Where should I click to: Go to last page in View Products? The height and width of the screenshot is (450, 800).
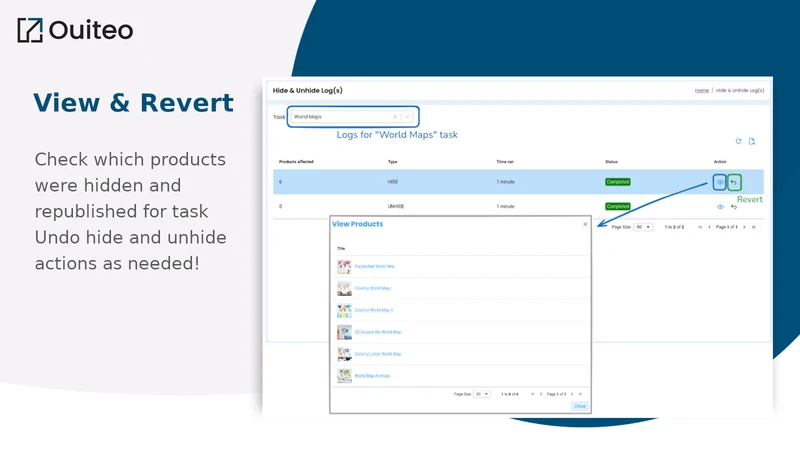click(x=581, y=394)
